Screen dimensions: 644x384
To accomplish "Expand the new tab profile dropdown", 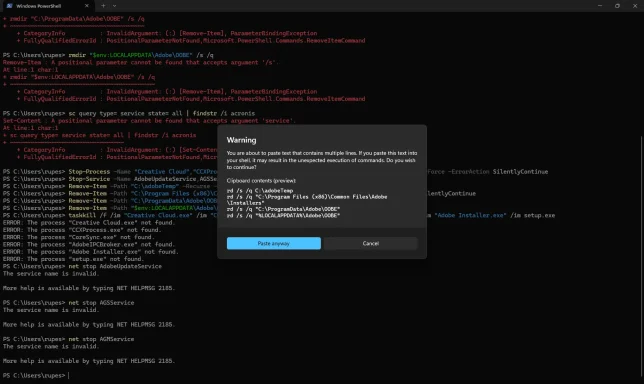I will pos(115,6).
